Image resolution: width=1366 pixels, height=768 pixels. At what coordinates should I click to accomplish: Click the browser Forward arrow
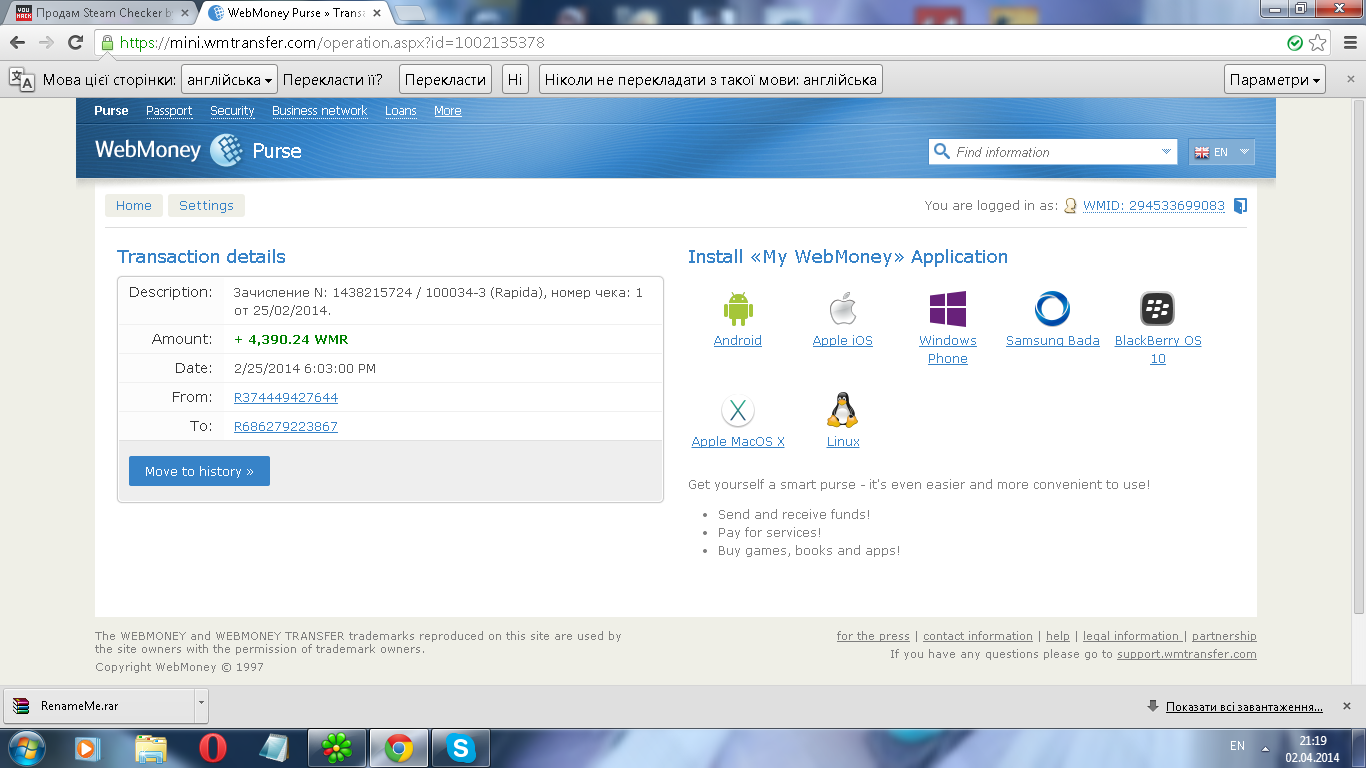point(46,43)
